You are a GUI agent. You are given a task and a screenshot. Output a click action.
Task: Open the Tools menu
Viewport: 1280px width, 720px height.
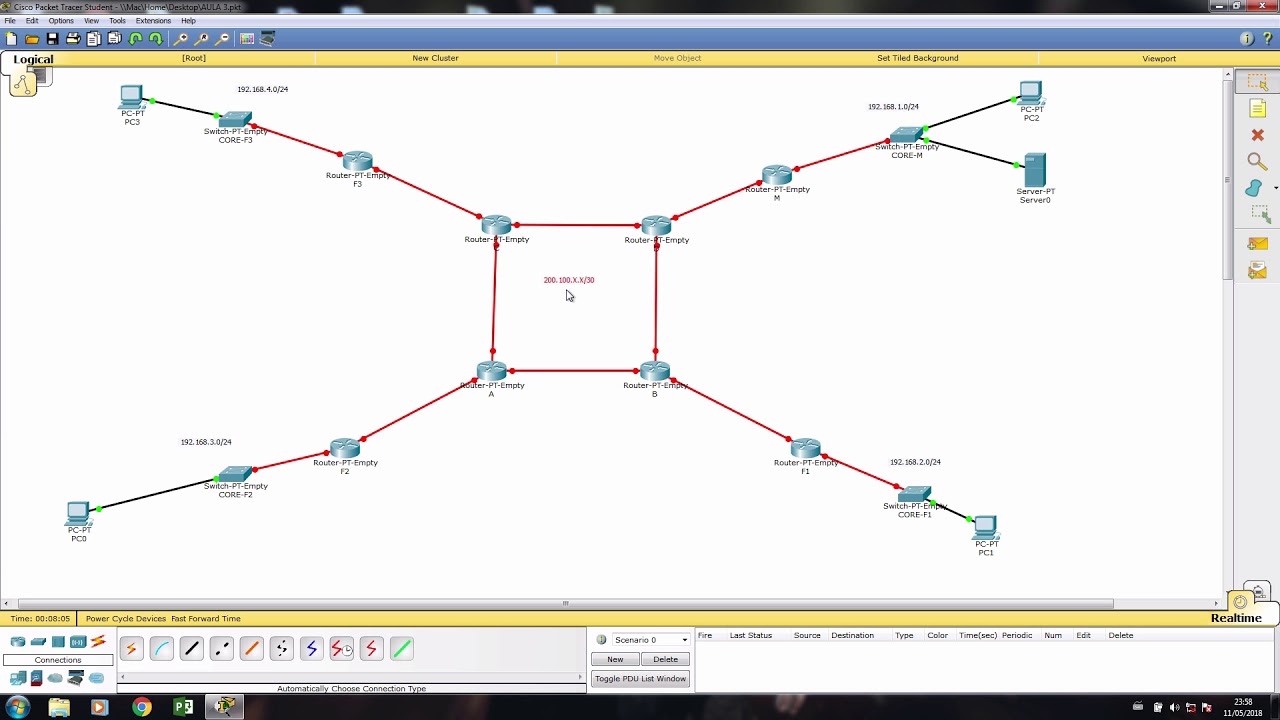click(x=118, y=21)
